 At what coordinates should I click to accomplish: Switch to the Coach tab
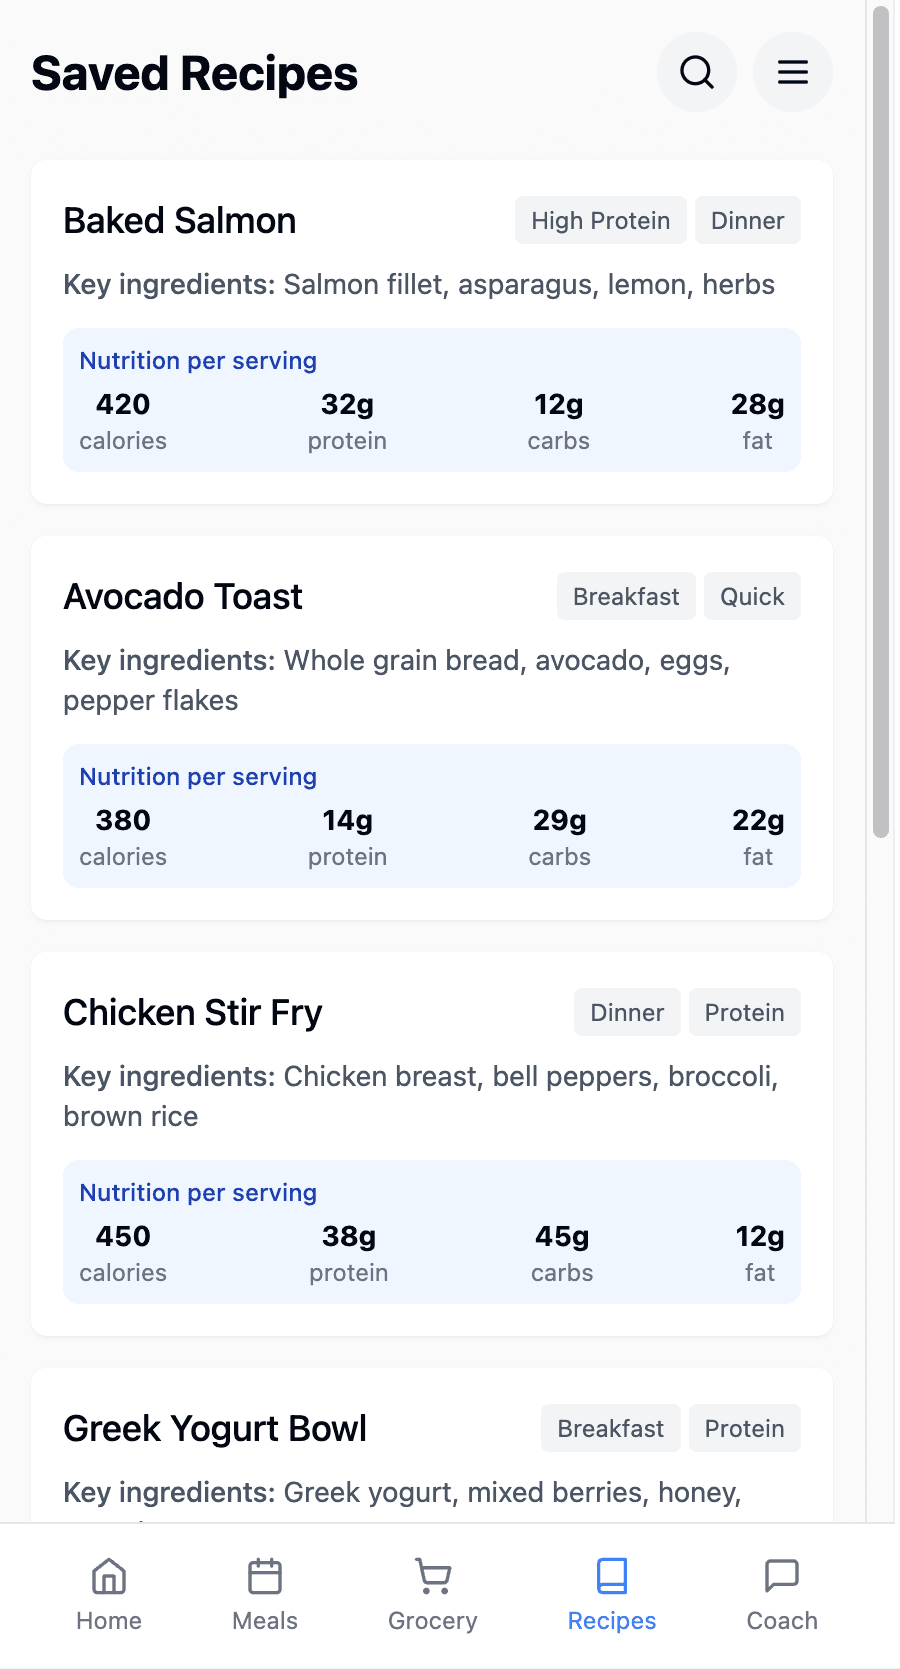point(781,1597)
